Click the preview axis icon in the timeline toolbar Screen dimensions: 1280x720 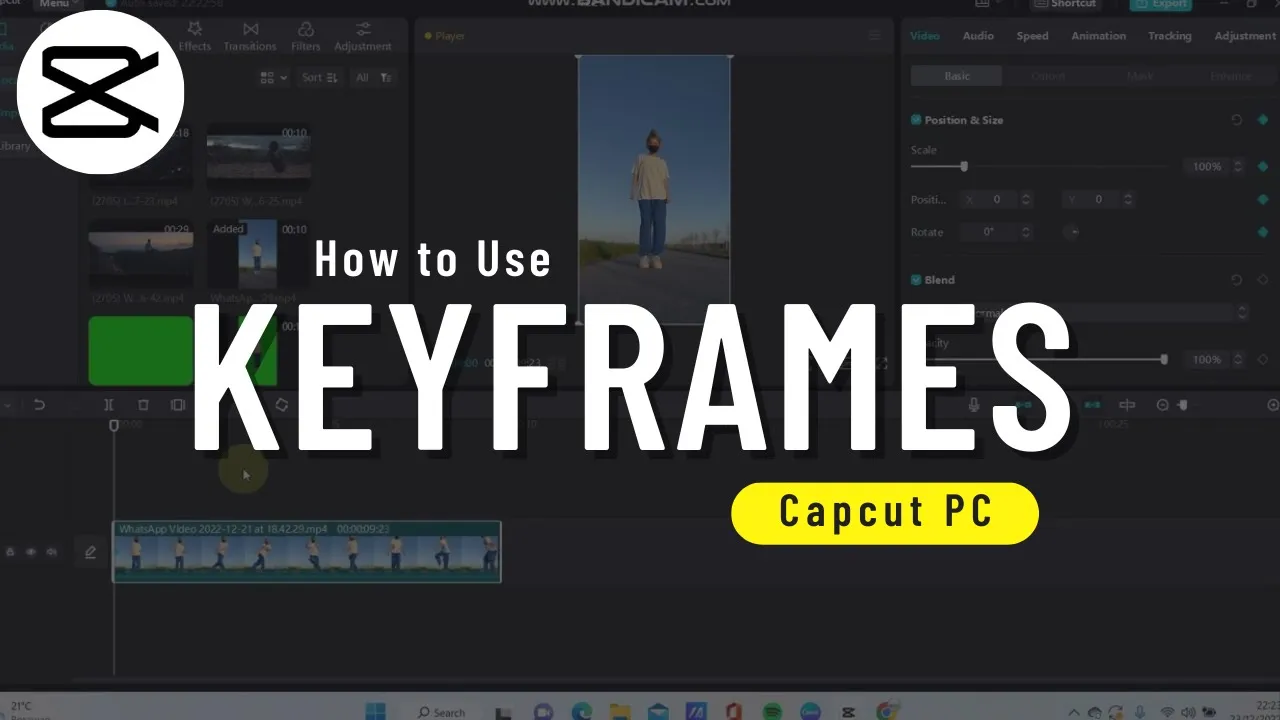point(1127,405)
